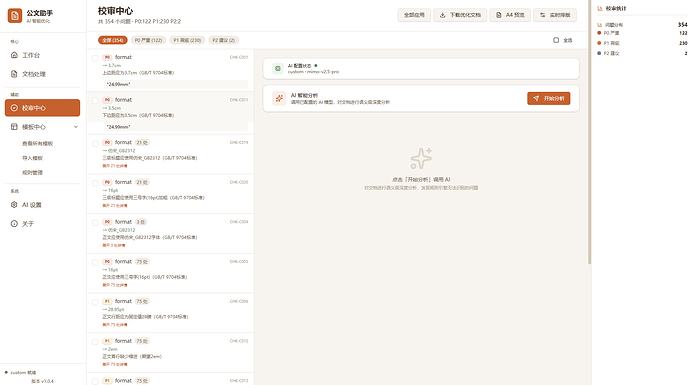Click the version v1.0.4 label

pos(42,381)
